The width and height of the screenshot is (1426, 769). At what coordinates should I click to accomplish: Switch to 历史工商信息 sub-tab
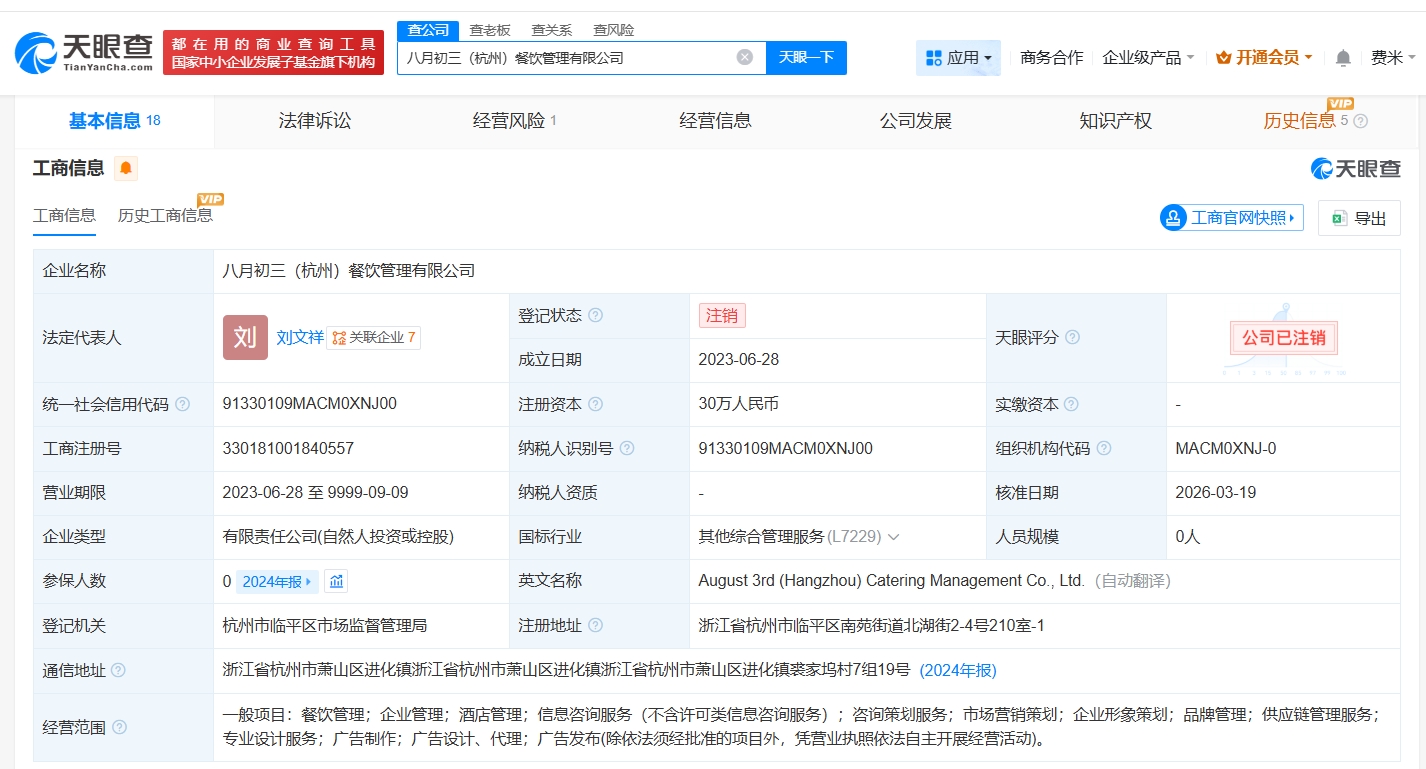pos(165,215)
